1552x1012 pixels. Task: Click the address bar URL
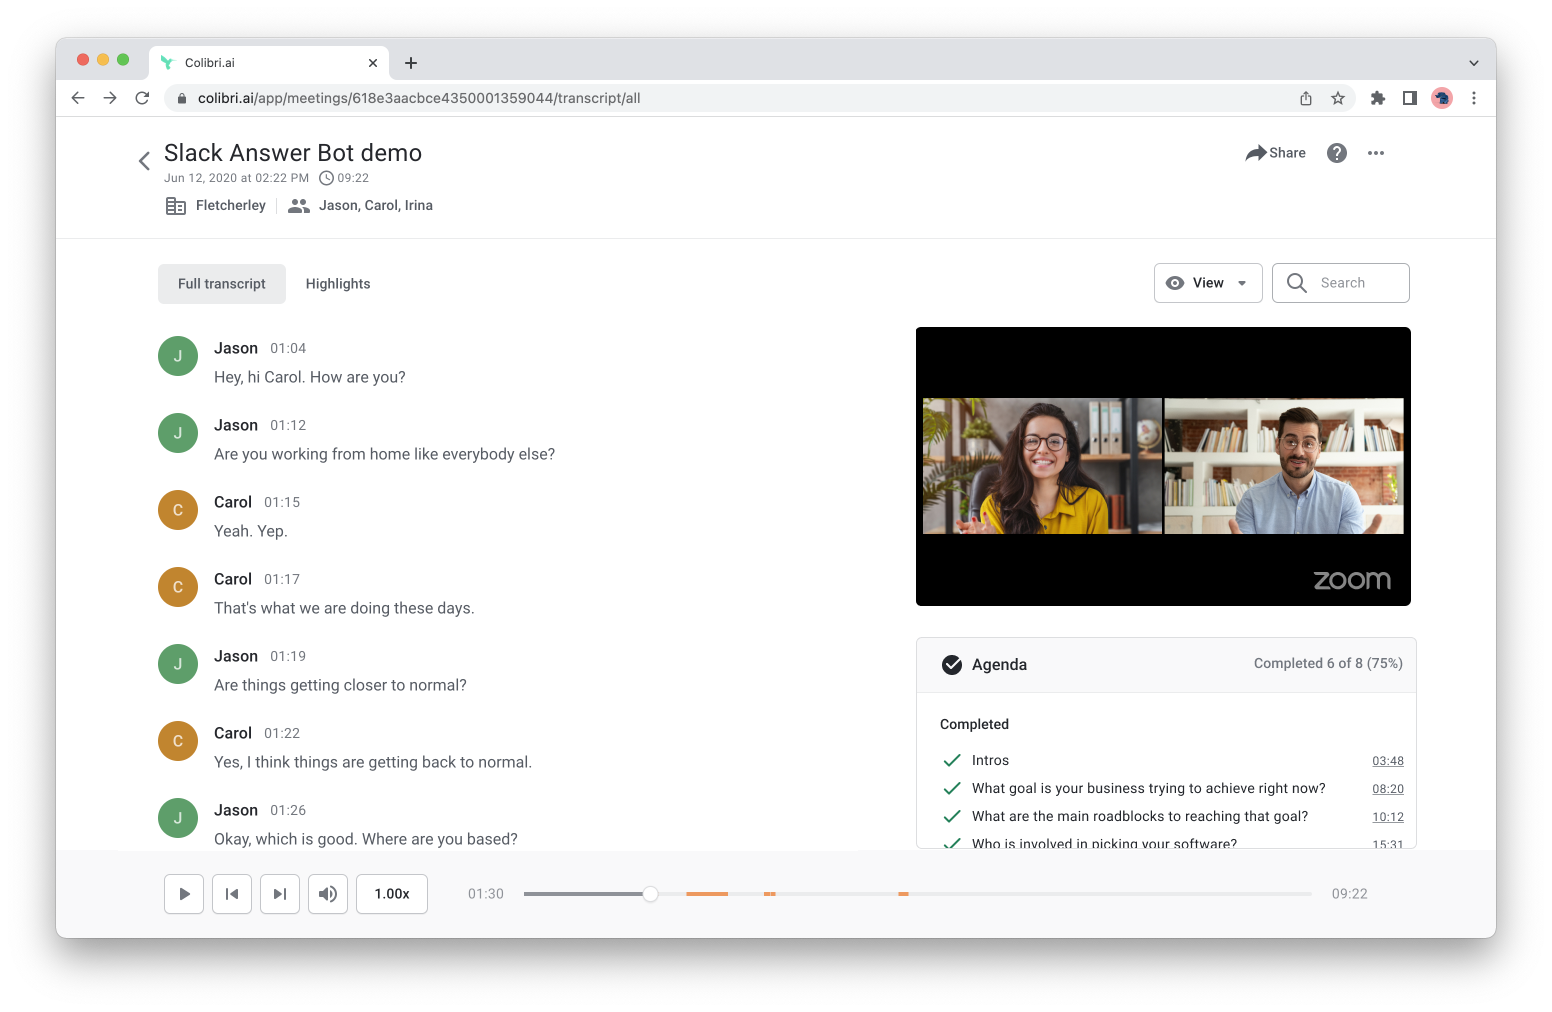click(419, 98)
